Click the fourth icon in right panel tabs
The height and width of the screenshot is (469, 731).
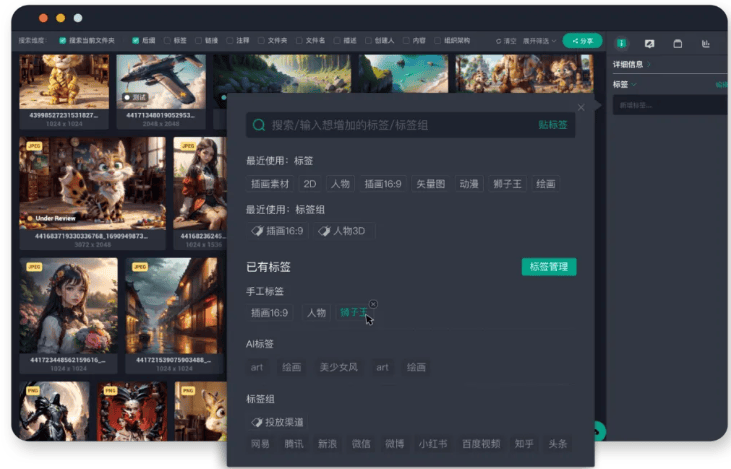(705, 43)
